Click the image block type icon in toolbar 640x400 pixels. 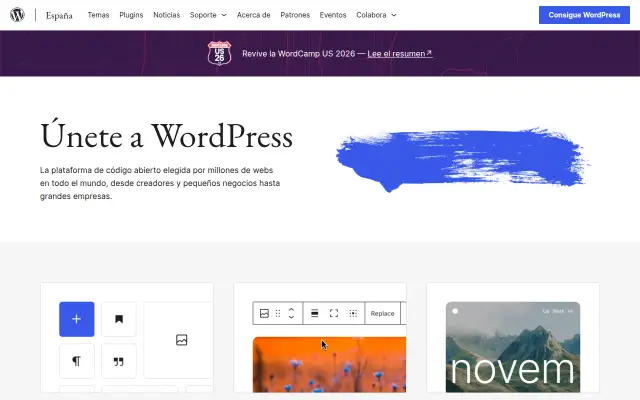264,313
